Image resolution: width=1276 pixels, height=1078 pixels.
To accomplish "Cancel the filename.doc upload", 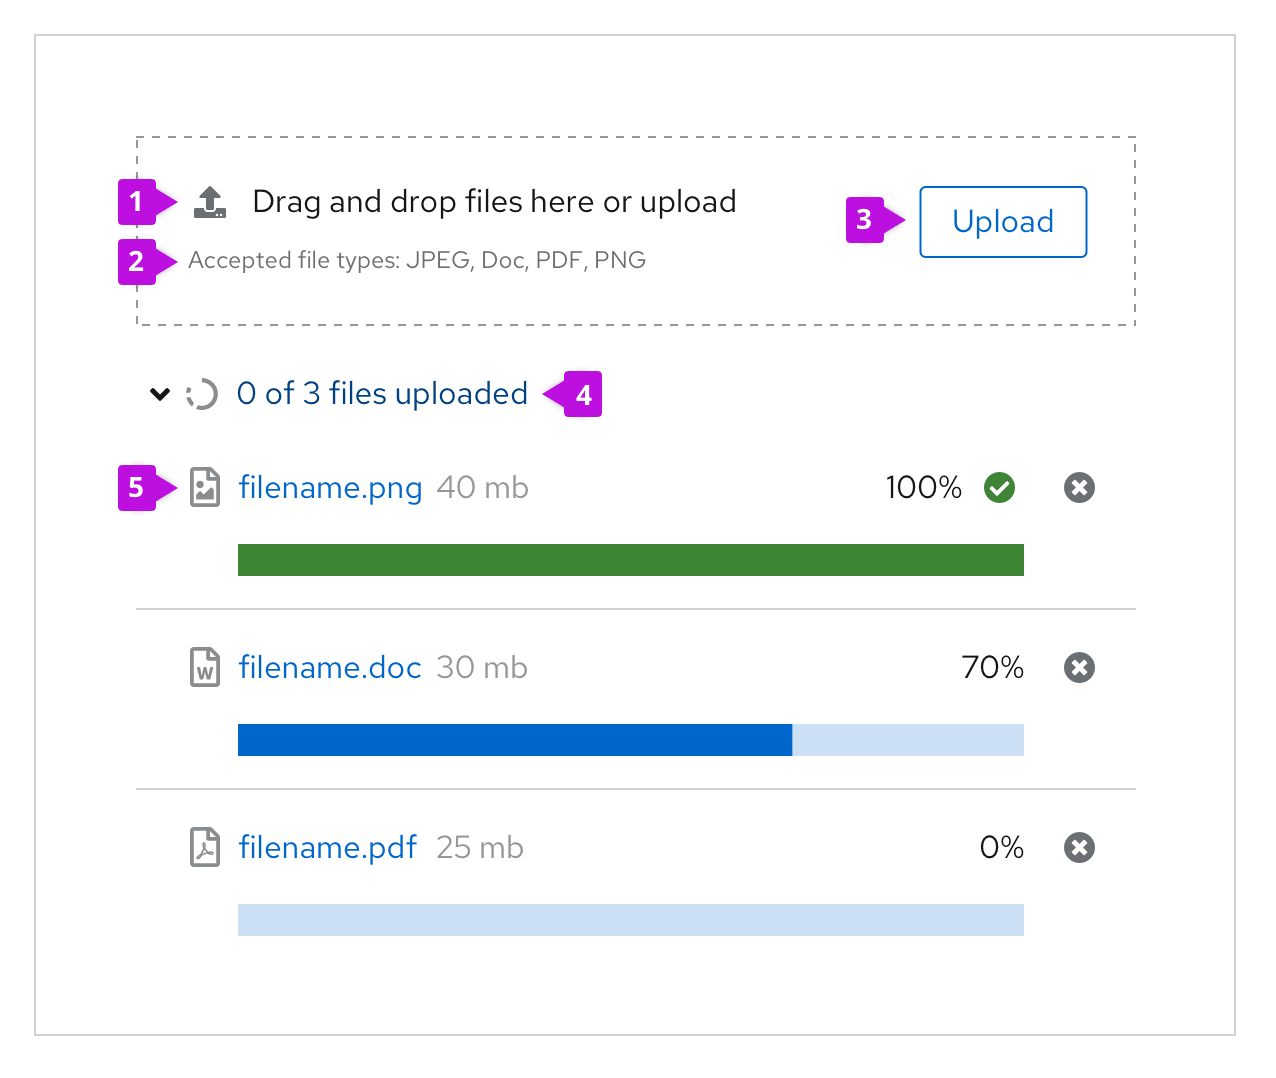I will click(x=1079, y=668).
